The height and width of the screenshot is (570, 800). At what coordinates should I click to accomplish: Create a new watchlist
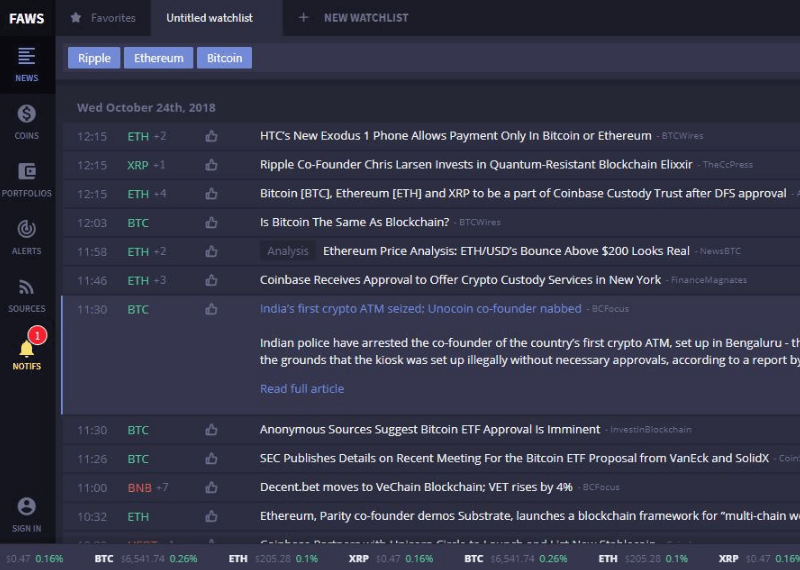pyautogui.click(x=355, y=18)
